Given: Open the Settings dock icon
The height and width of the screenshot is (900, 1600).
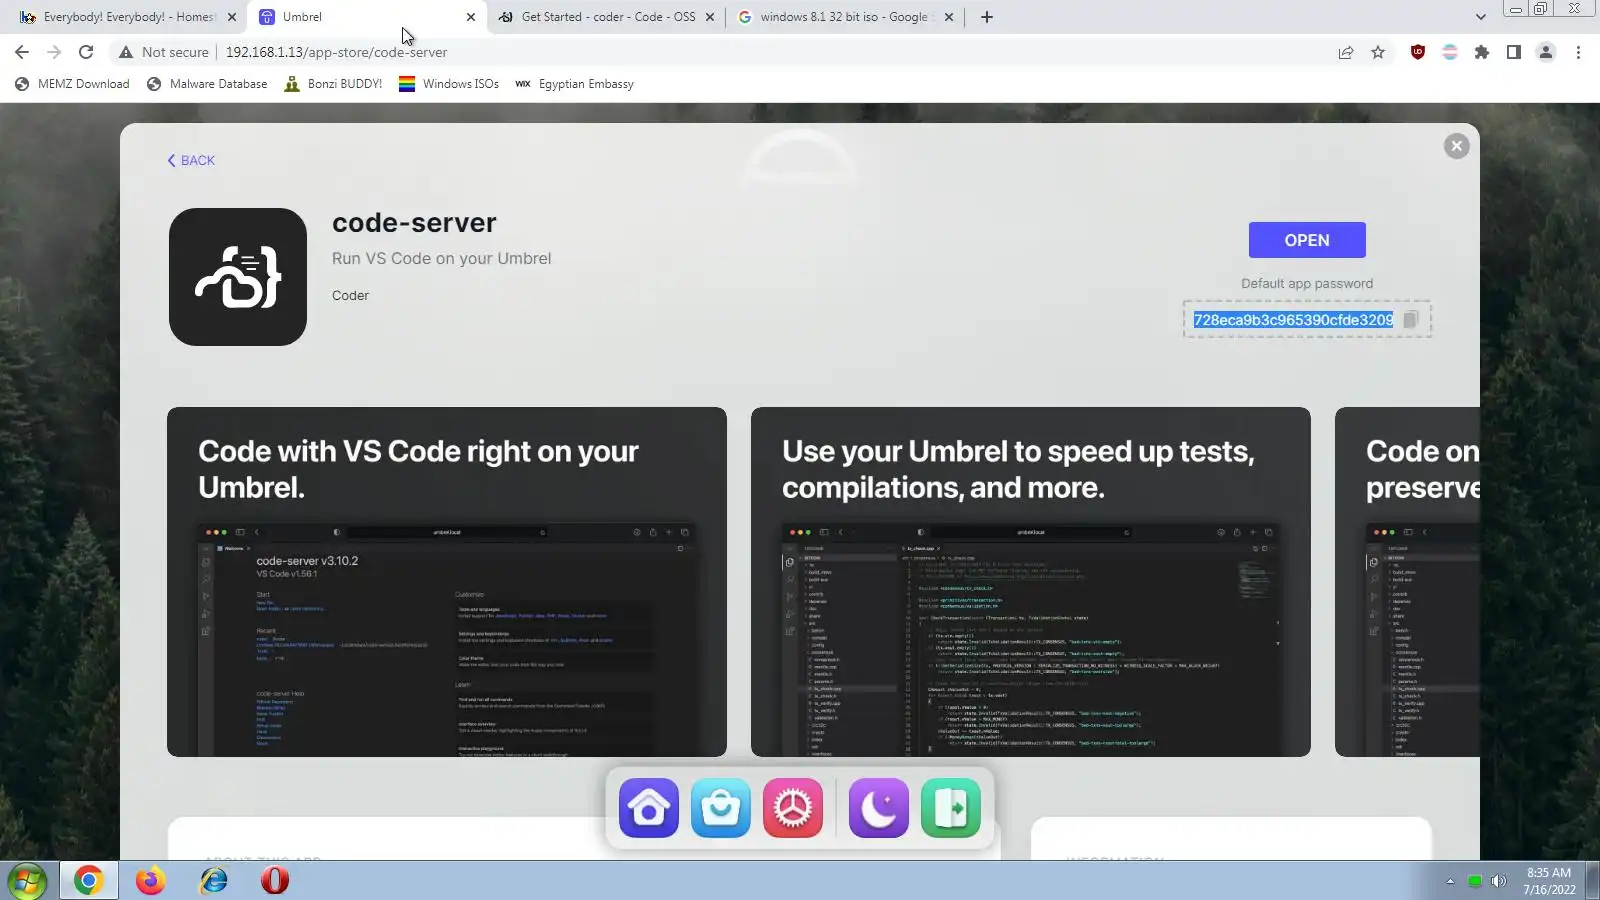Looking at the screenshot, I should click(x=793, y=808).
